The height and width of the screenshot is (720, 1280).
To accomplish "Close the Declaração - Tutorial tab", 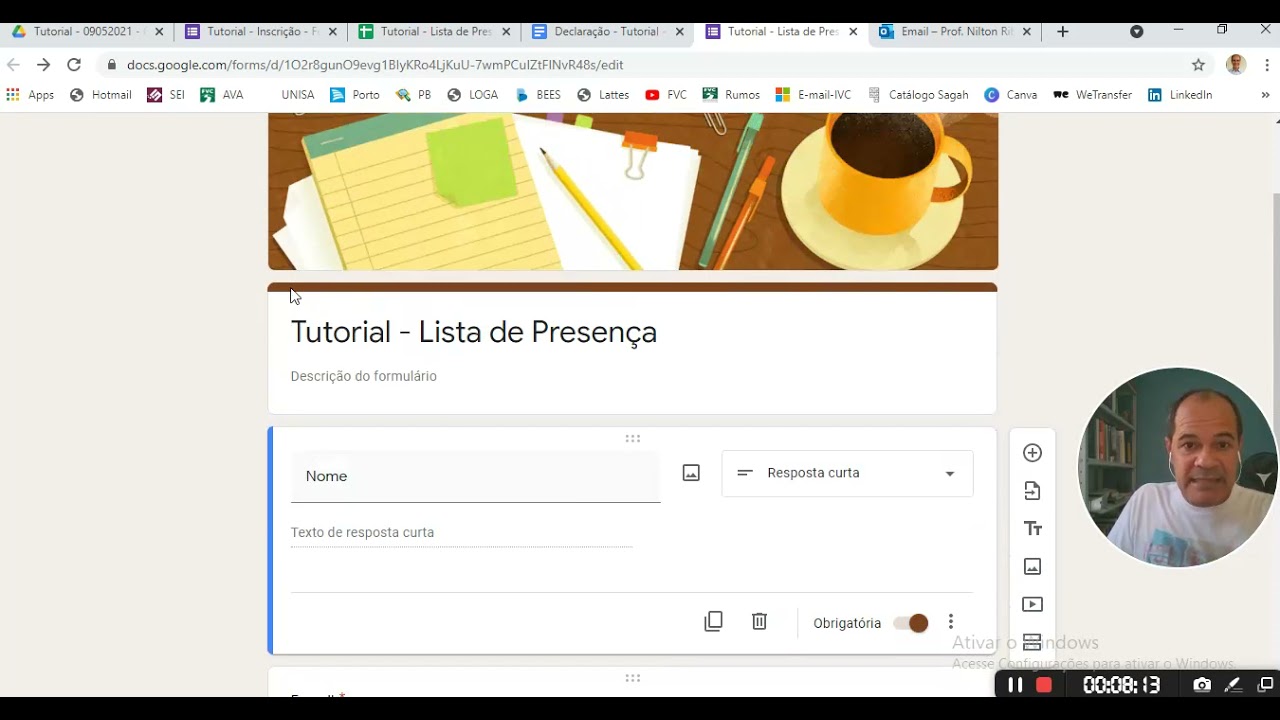I will (680, 32).
